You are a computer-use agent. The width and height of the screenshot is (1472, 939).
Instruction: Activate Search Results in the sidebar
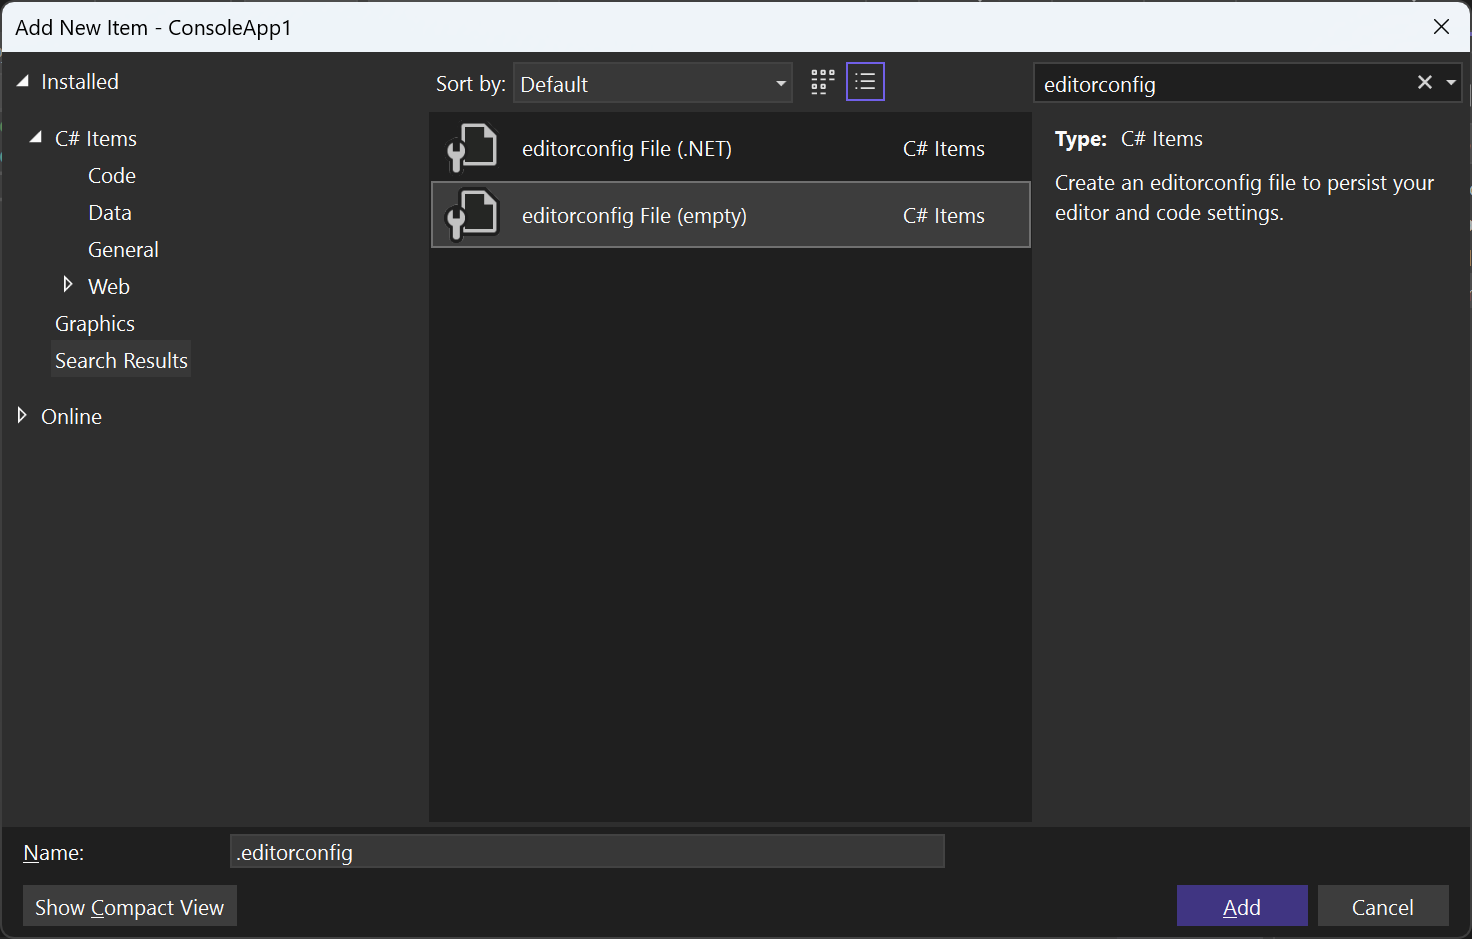[x=120, y=359]
